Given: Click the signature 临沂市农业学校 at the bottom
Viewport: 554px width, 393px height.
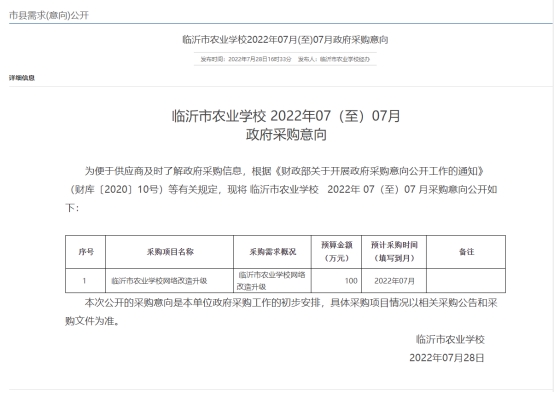Looking at the screenshot, I should tap(450, 339).
